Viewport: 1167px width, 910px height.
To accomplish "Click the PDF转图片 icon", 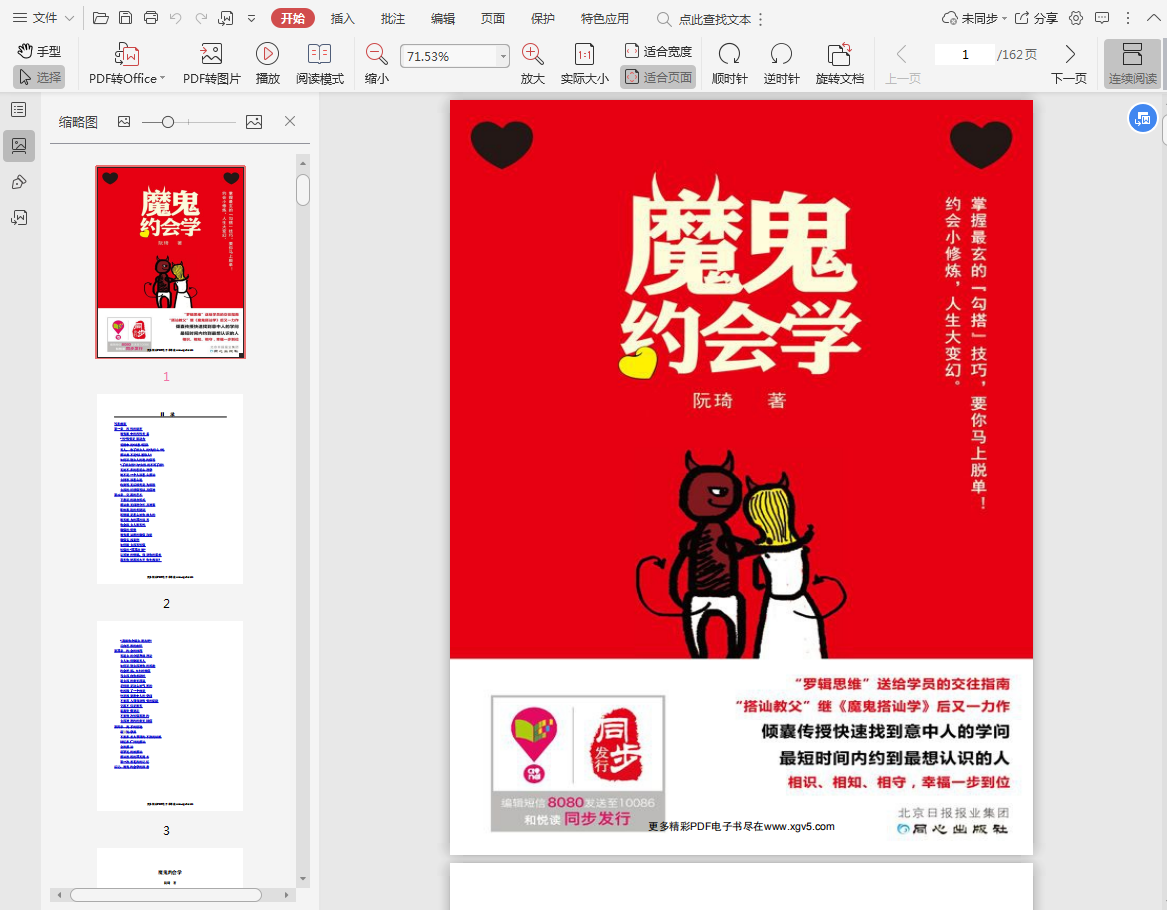I will point(211,54).
